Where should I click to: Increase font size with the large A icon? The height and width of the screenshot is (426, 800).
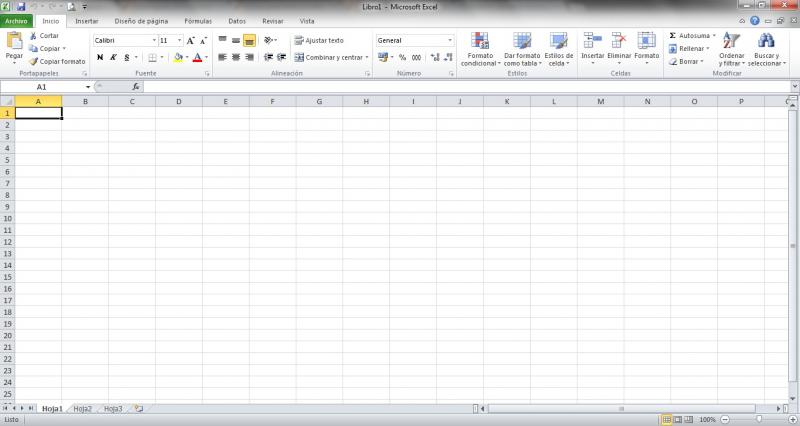pos(191,40)
